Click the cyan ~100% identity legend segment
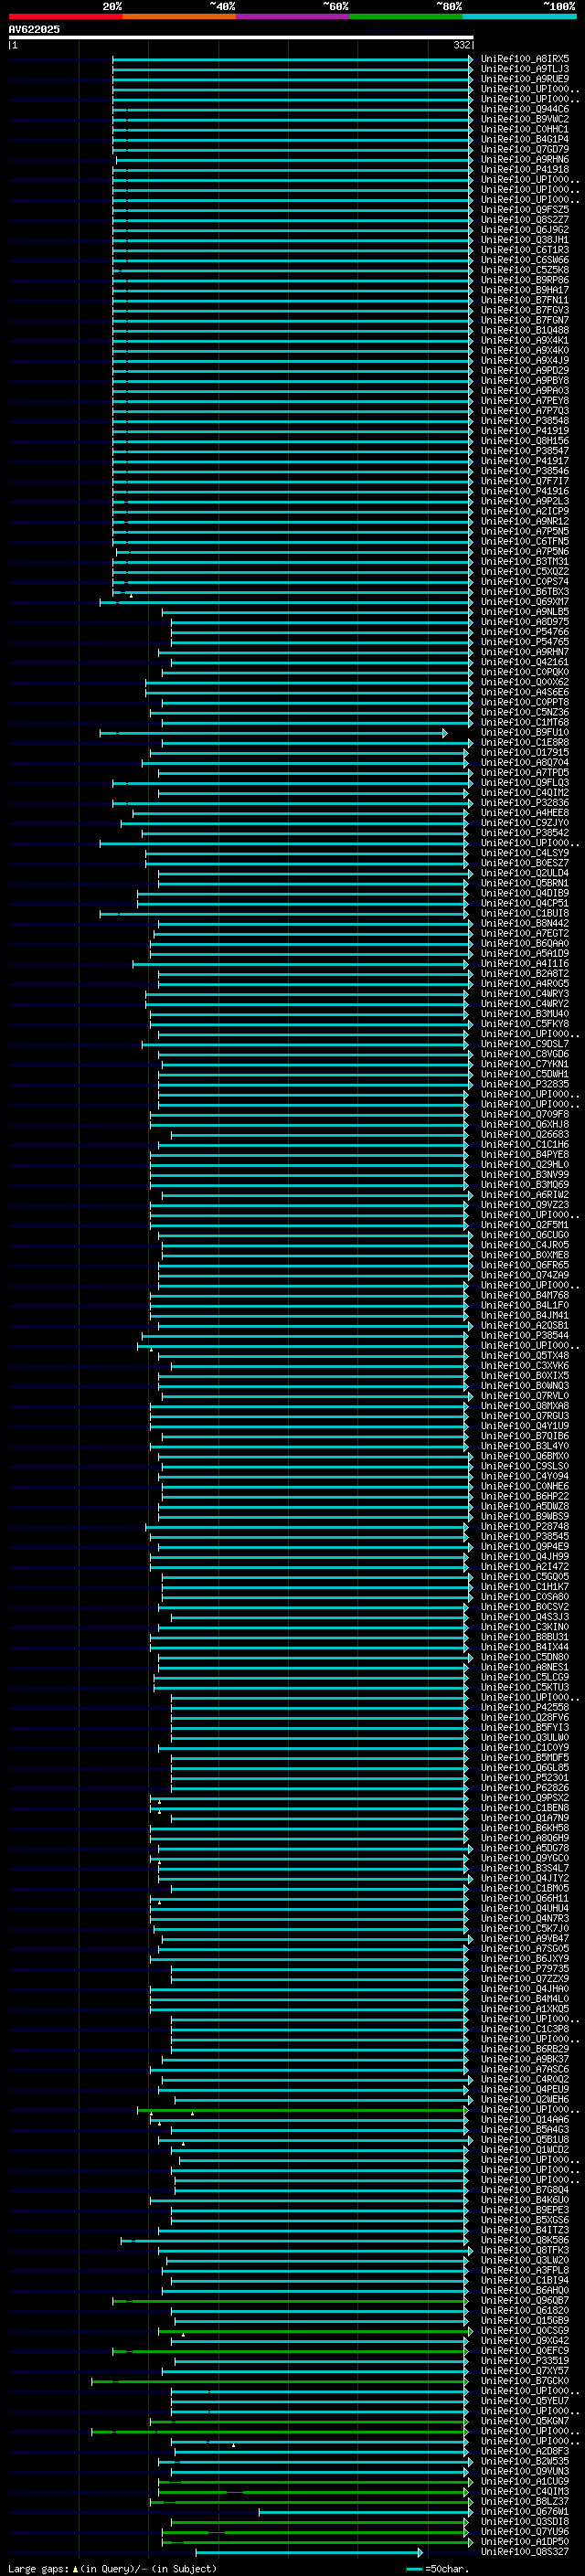 coord(519,16)
